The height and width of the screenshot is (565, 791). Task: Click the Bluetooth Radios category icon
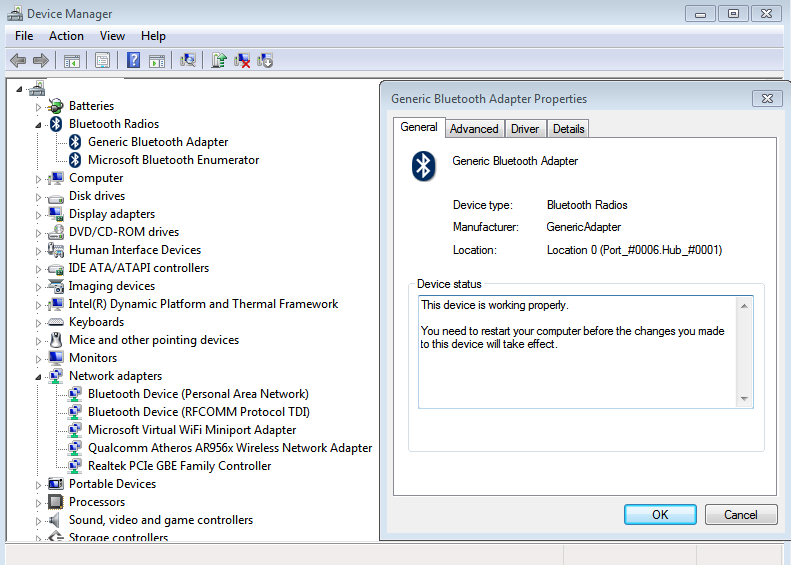point(56,124)
